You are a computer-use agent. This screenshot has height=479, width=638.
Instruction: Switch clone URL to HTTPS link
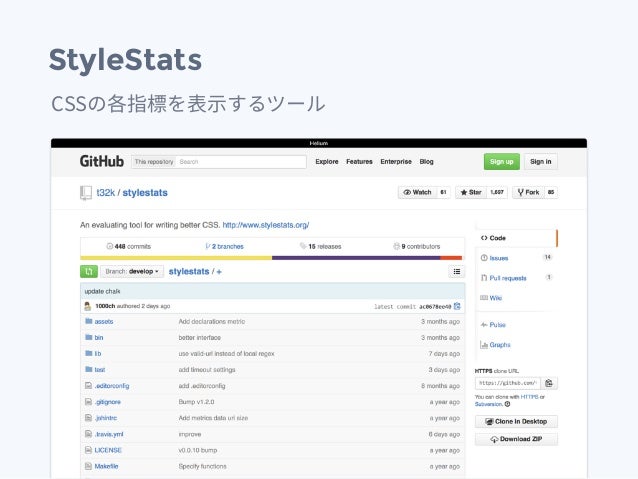pyautogui.click(x=529, y=397)
